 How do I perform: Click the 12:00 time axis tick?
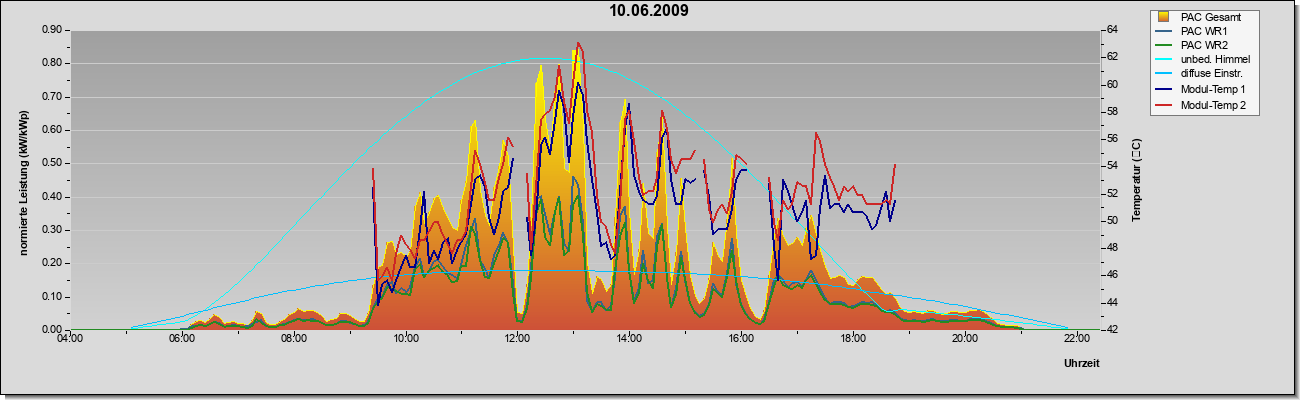coord(517,340)
